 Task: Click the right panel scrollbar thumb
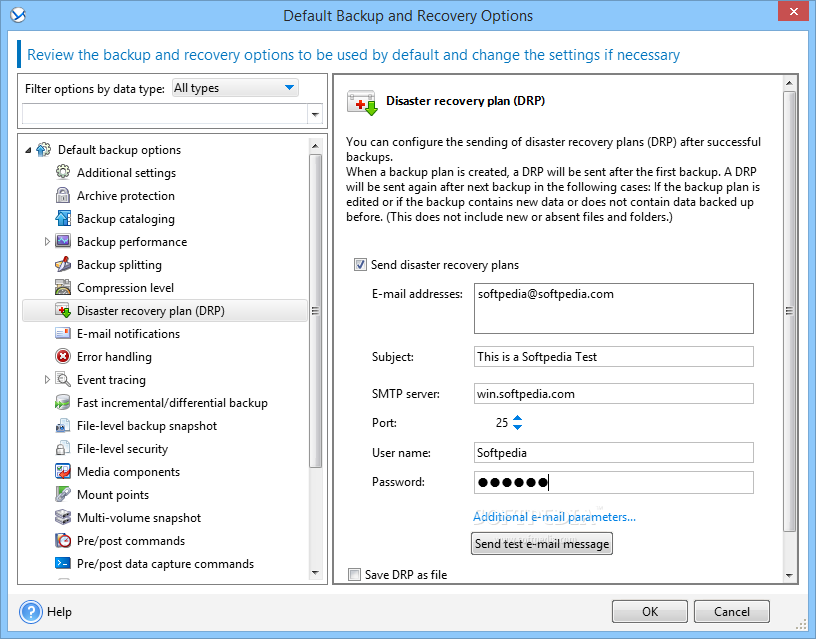point(789,311)
